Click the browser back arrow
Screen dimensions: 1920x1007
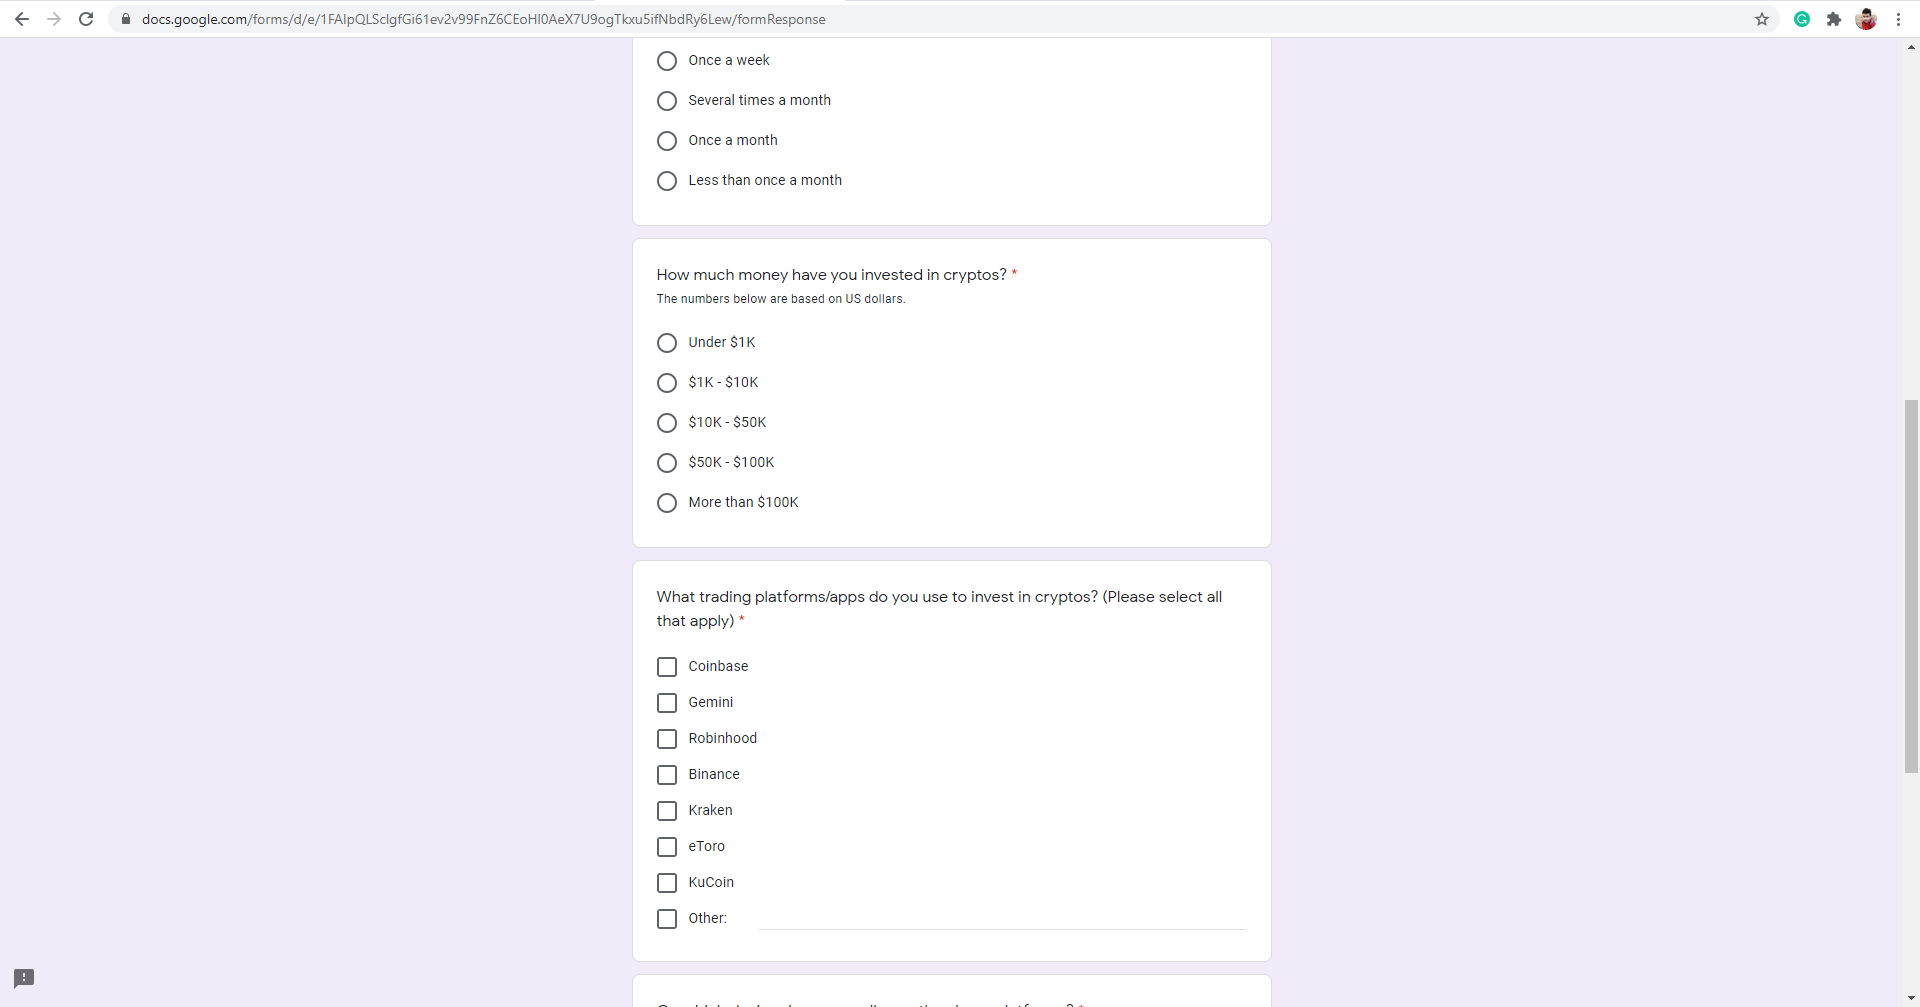pyautogui.click(x=22, y=19)
